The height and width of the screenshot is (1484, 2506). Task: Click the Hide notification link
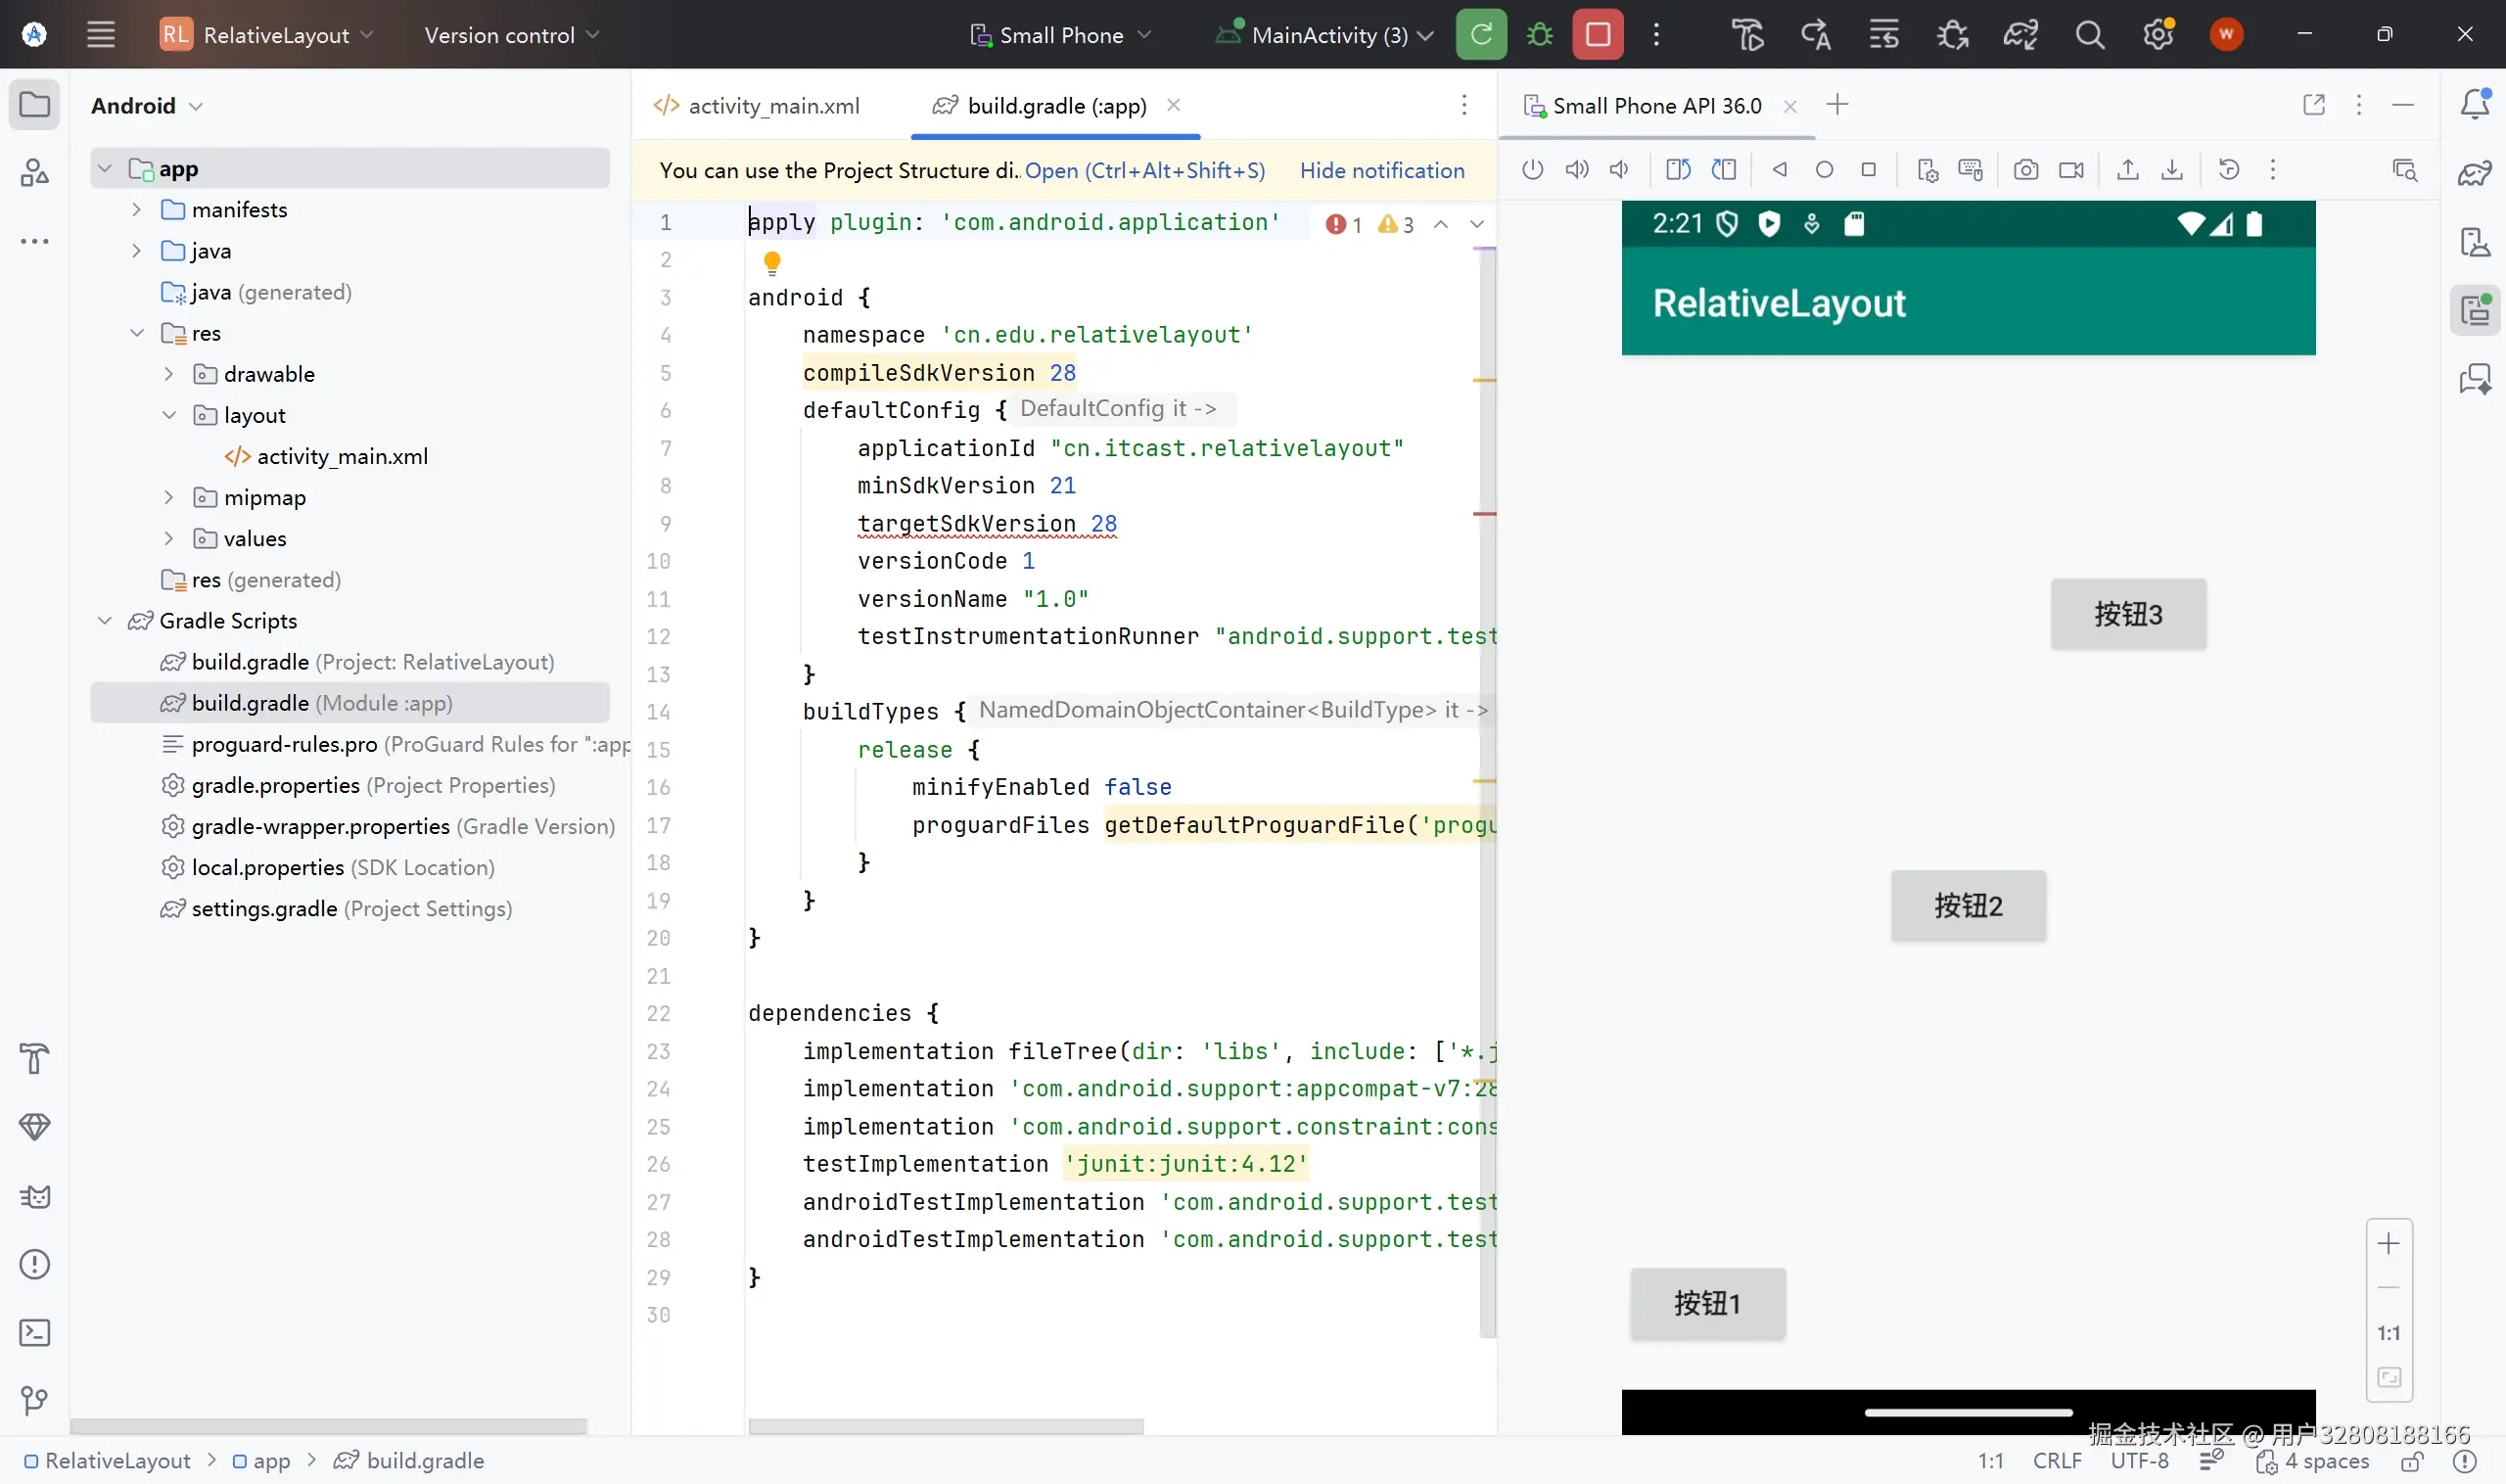click(1381, 171)
